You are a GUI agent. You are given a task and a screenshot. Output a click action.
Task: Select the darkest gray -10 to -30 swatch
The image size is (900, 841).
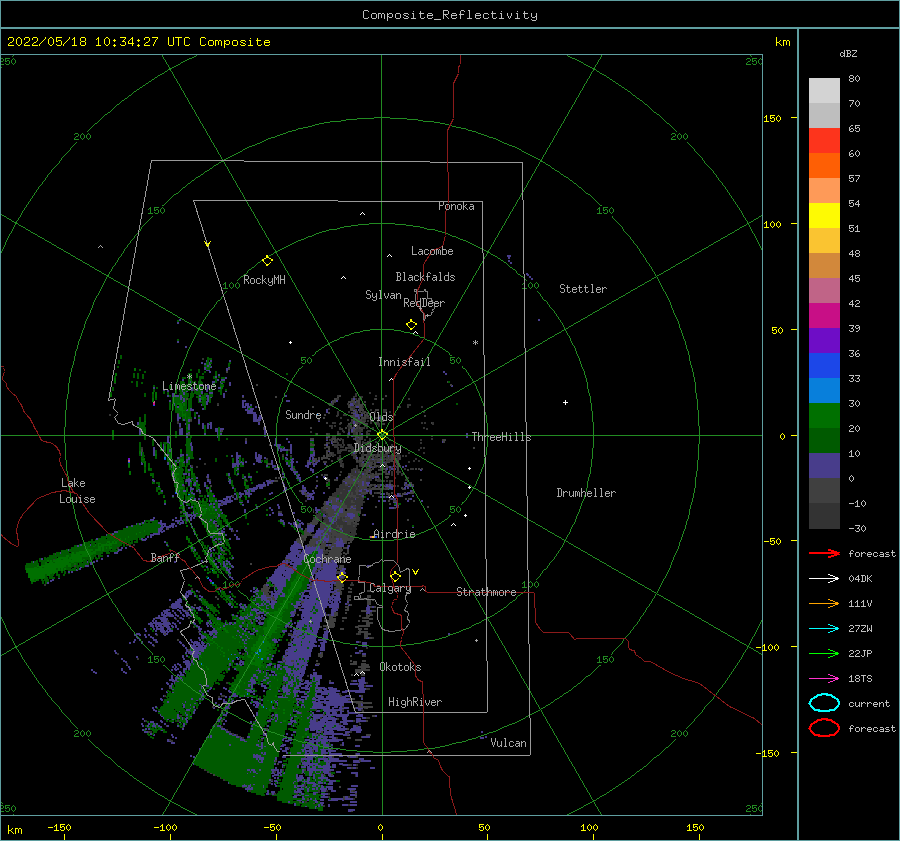[824, 516]
